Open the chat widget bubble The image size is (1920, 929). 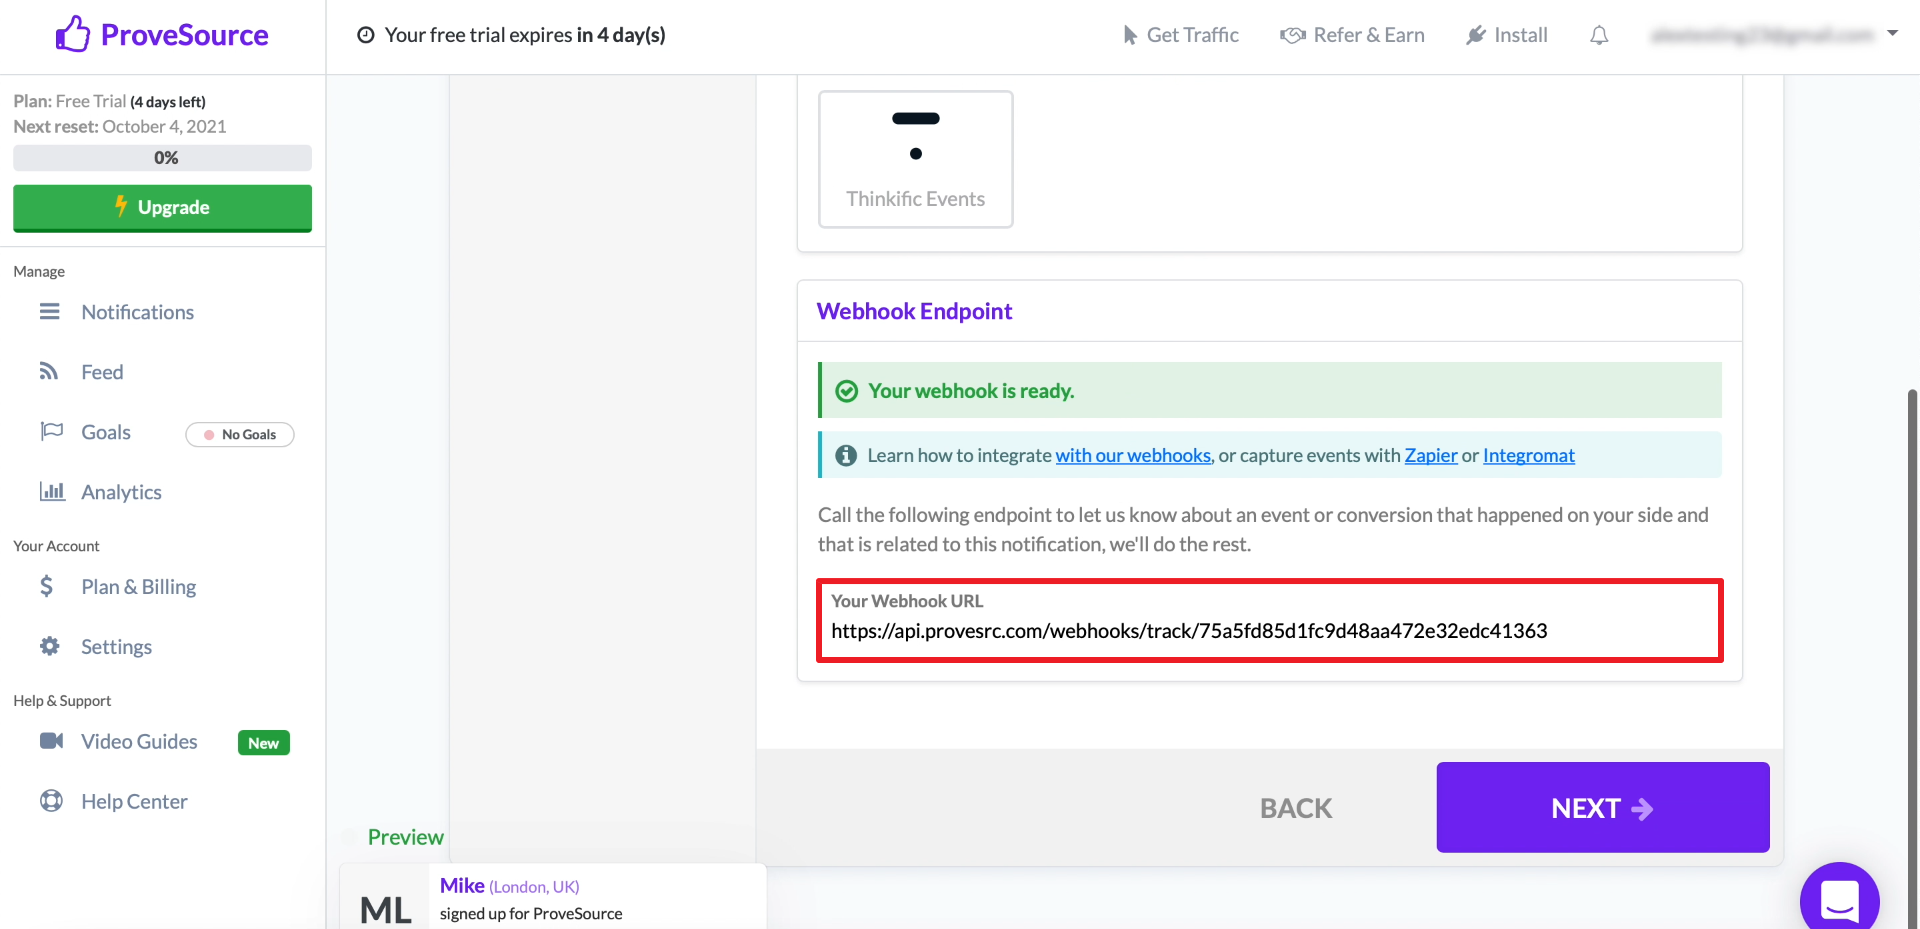tap(1840, 900)
